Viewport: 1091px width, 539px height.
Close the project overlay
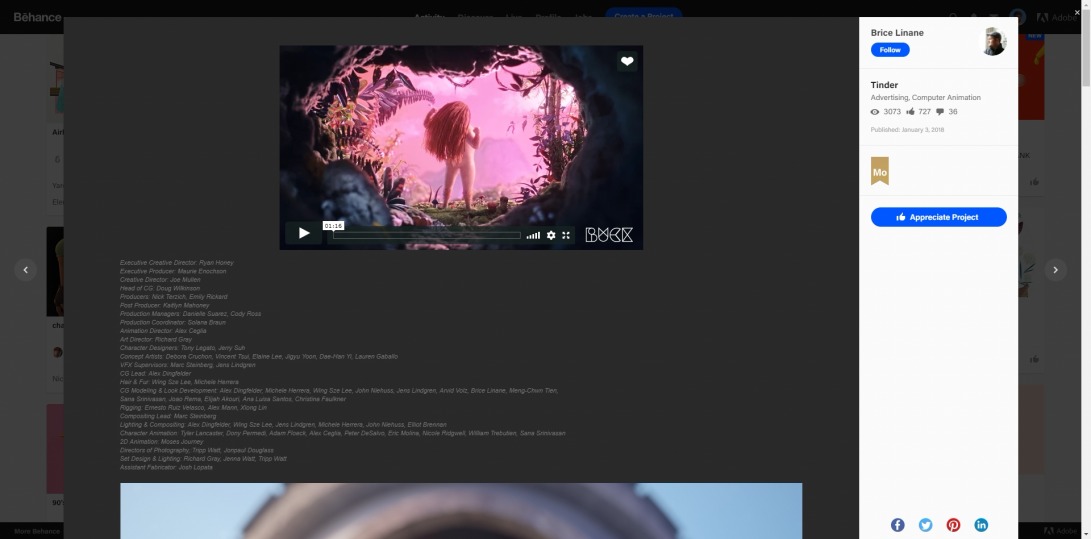pyautogui.click(x=1077, y=13)
